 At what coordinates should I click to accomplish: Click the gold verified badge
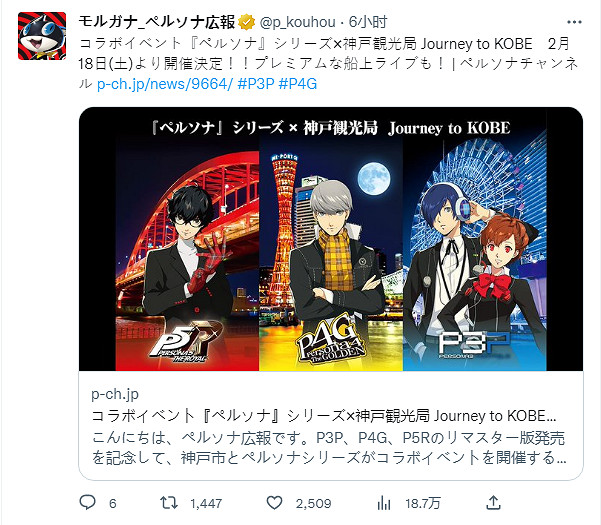(x=247, y=22)
